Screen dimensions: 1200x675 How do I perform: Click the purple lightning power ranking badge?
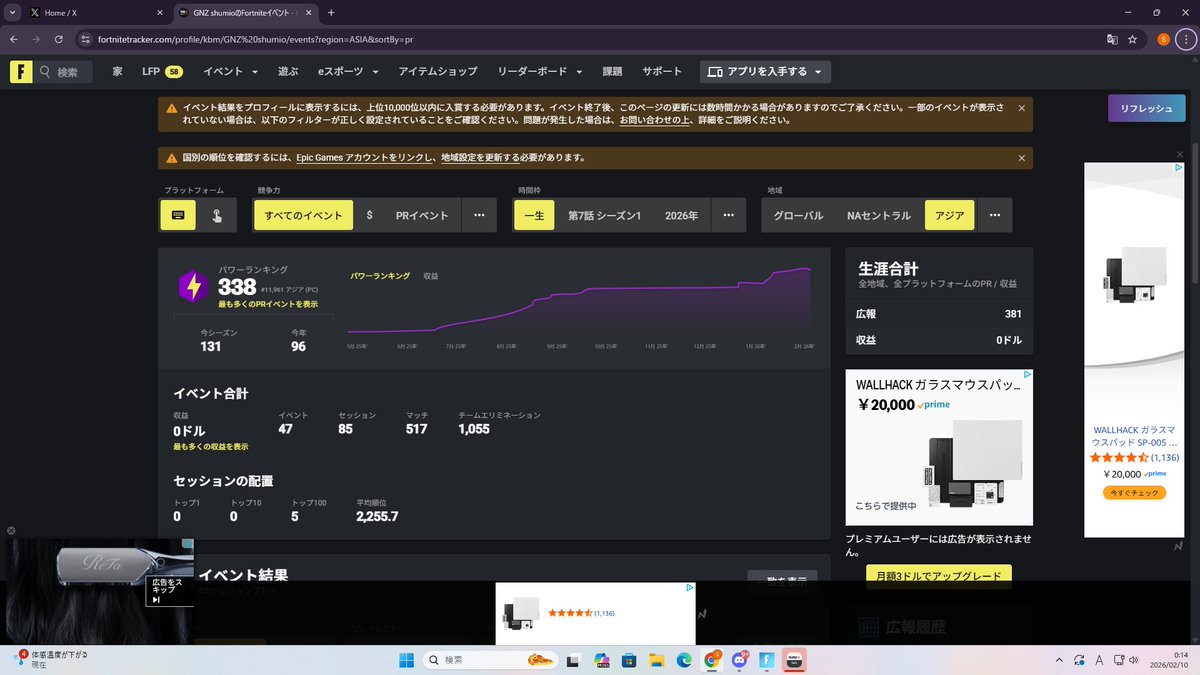pyautogui.click(x=192, y=286)
